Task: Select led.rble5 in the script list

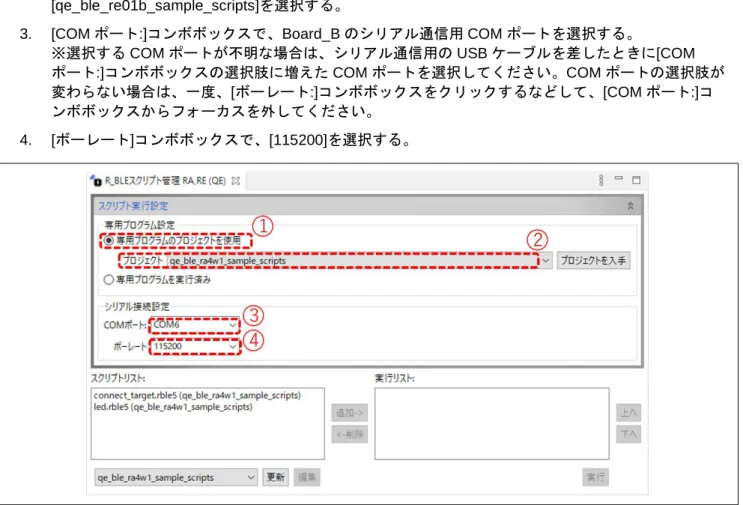Action: click(x=173, y=407)
